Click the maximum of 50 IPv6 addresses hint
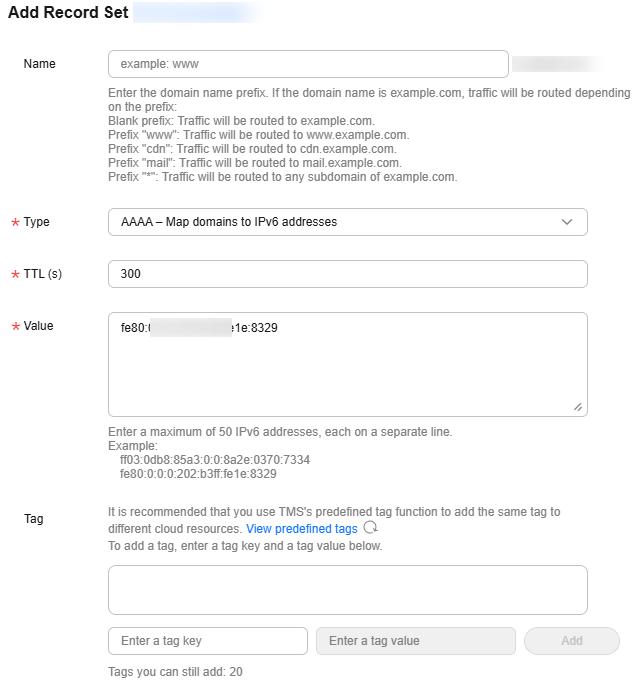Viewport: 642px width, 689px height. click(280, 432)
